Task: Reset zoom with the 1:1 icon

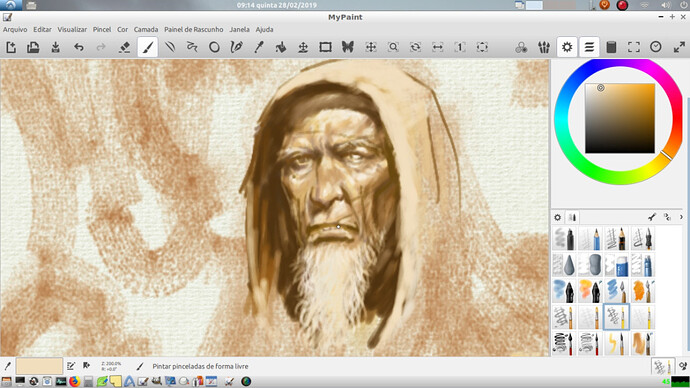Action: 459,47
